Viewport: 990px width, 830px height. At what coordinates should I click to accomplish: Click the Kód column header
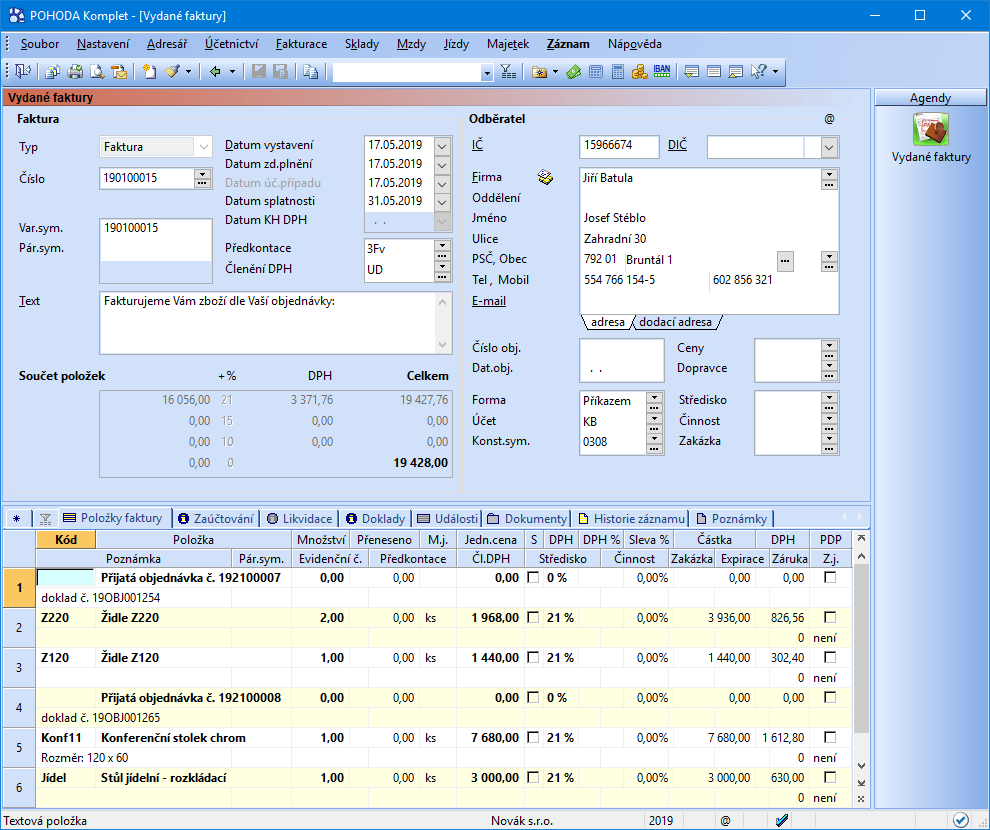tap(66, 540)
